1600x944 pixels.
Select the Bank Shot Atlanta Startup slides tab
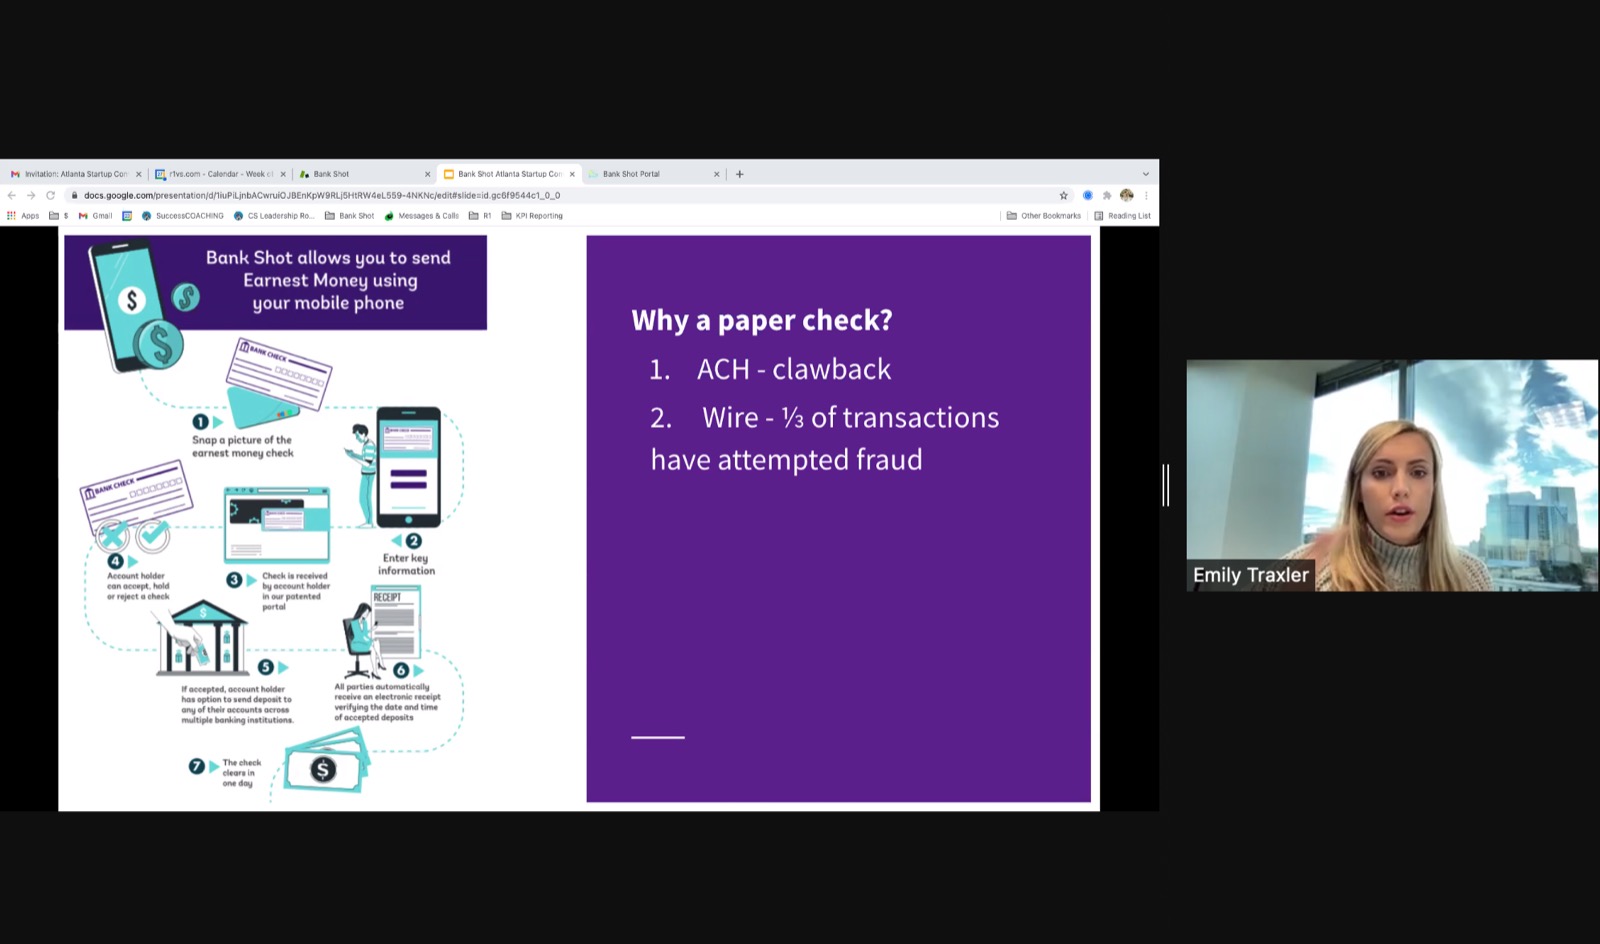click(508, 174)
